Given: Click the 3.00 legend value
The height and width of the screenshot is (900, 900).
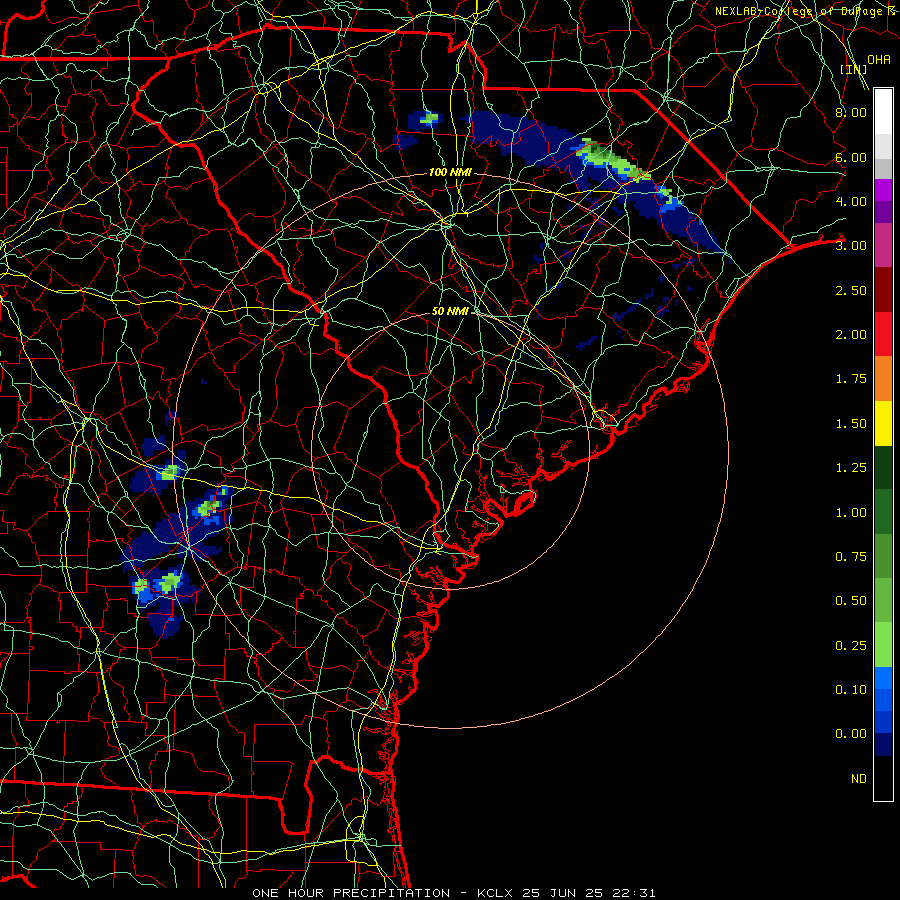Looking at the screenshot, I should point(851,246).
